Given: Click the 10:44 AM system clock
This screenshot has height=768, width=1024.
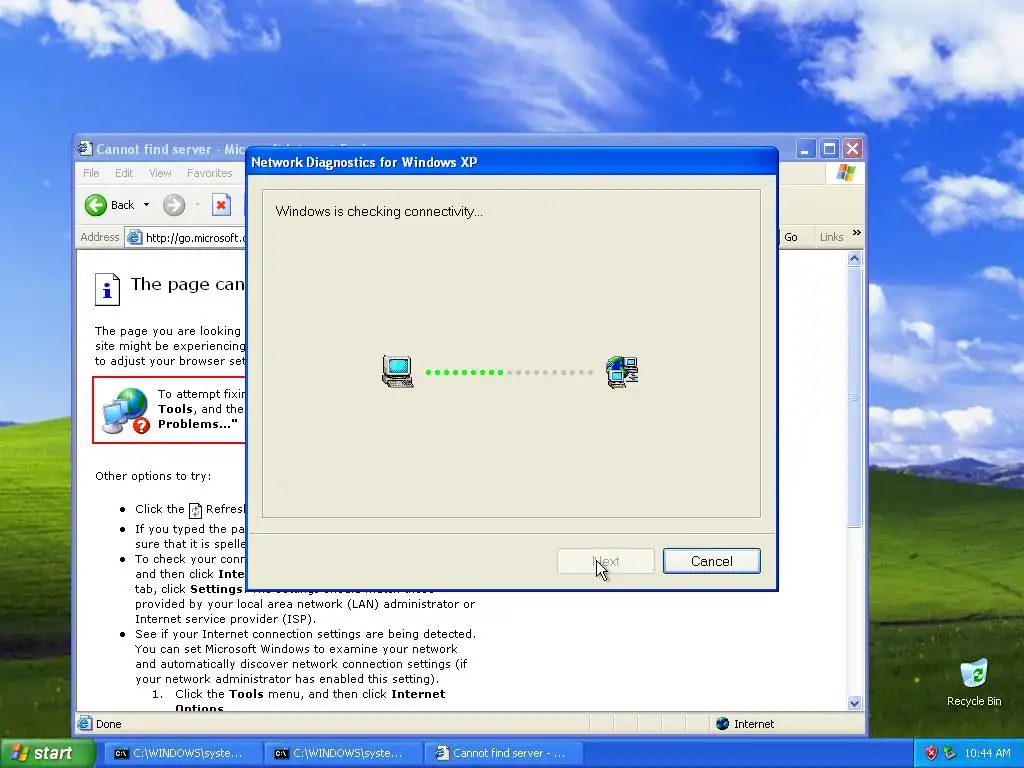Looking at the screenshot, I should [x=987, y=753].
